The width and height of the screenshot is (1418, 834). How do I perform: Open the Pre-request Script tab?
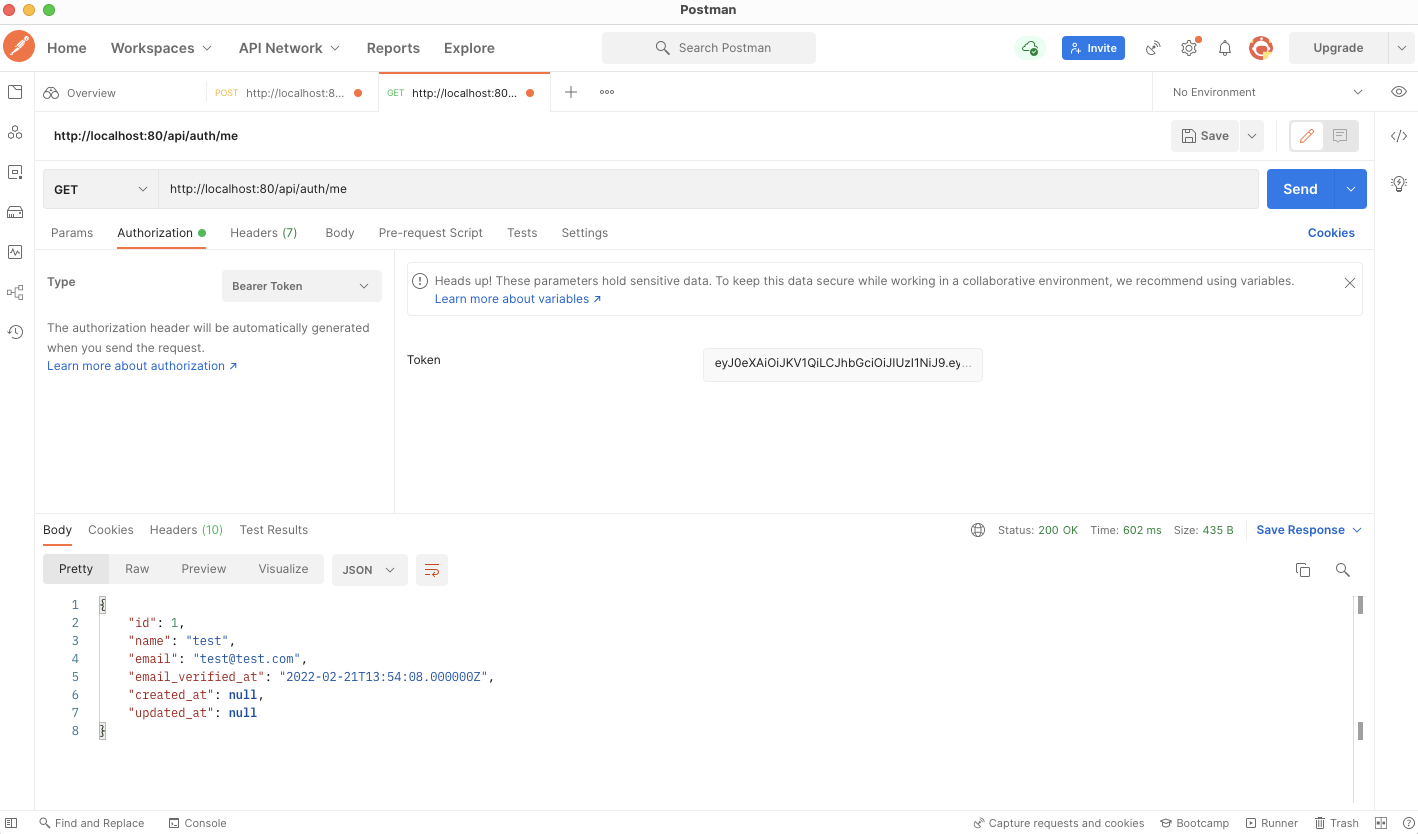click(431, 233)
